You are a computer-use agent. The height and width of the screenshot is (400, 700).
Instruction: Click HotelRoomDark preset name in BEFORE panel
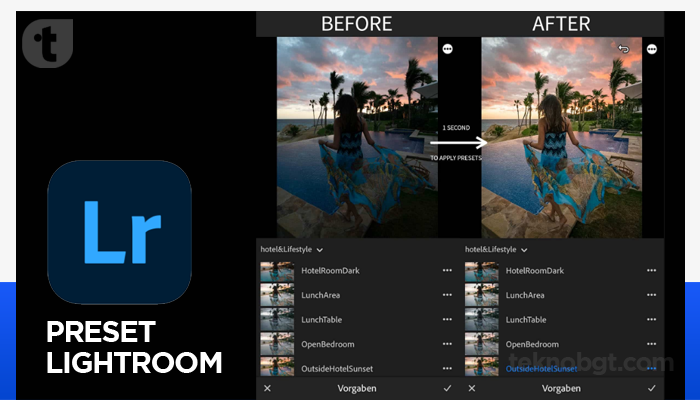click(330, 271)
